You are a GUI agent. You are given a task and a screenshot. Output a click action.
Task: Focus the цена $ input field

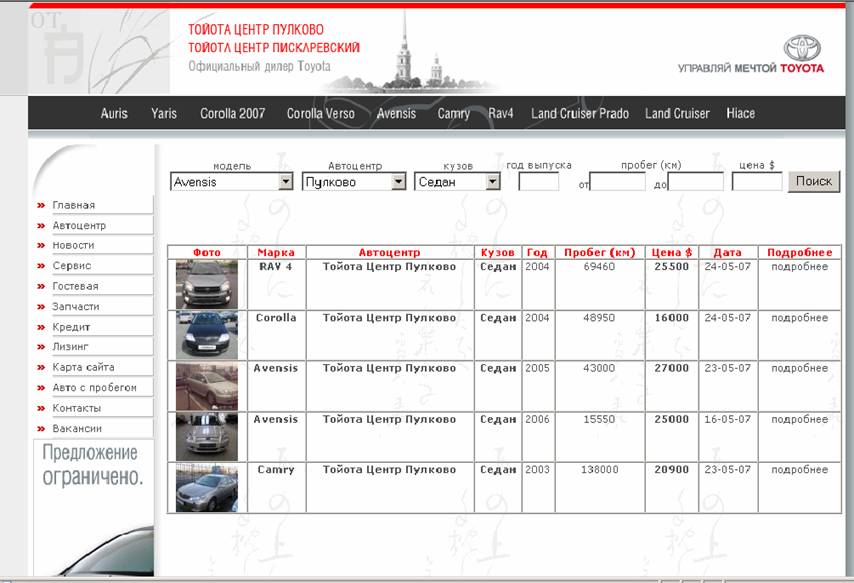point(757,181)
